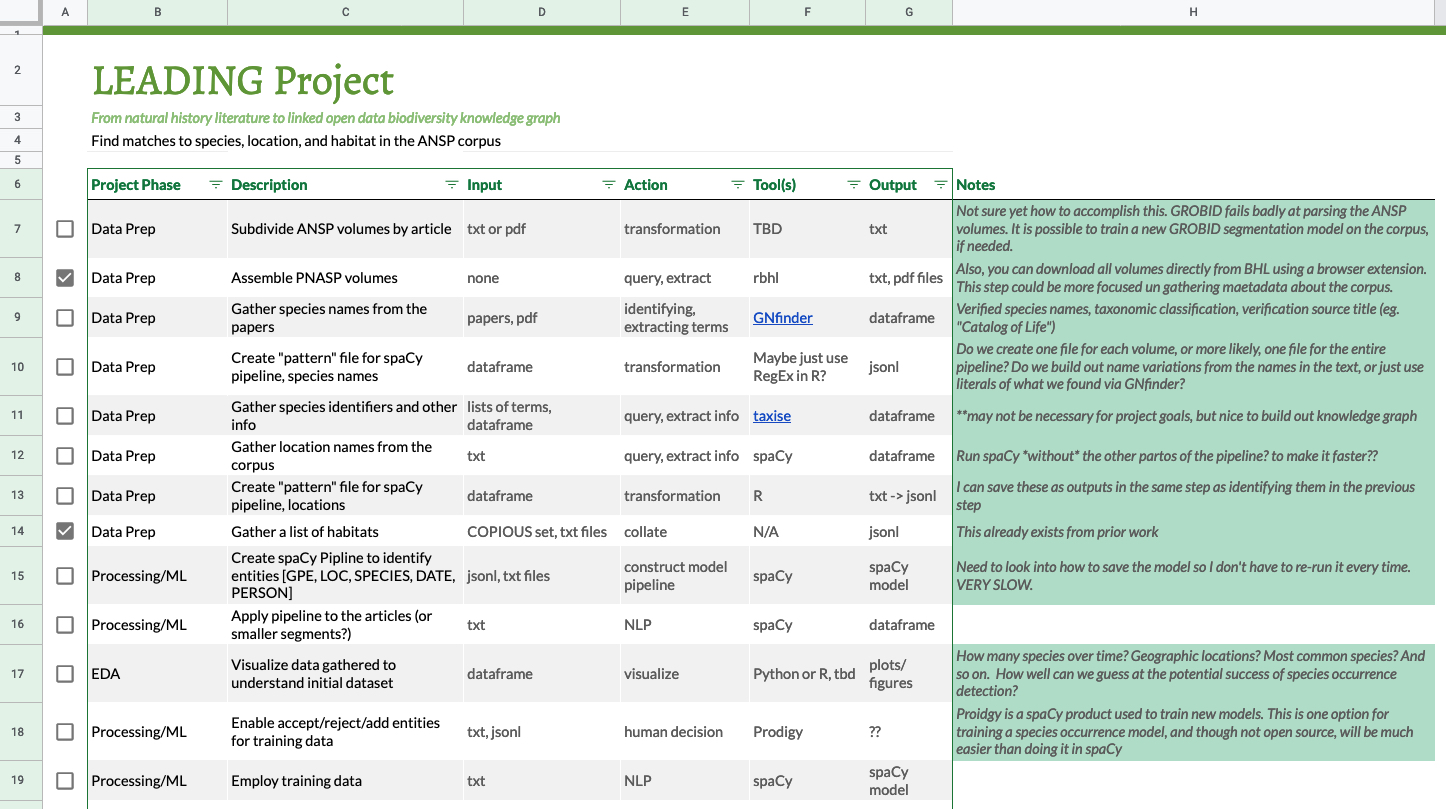
Task: Tick checkbox for Gather species identifiers row
Action: [x=65, y=416]
